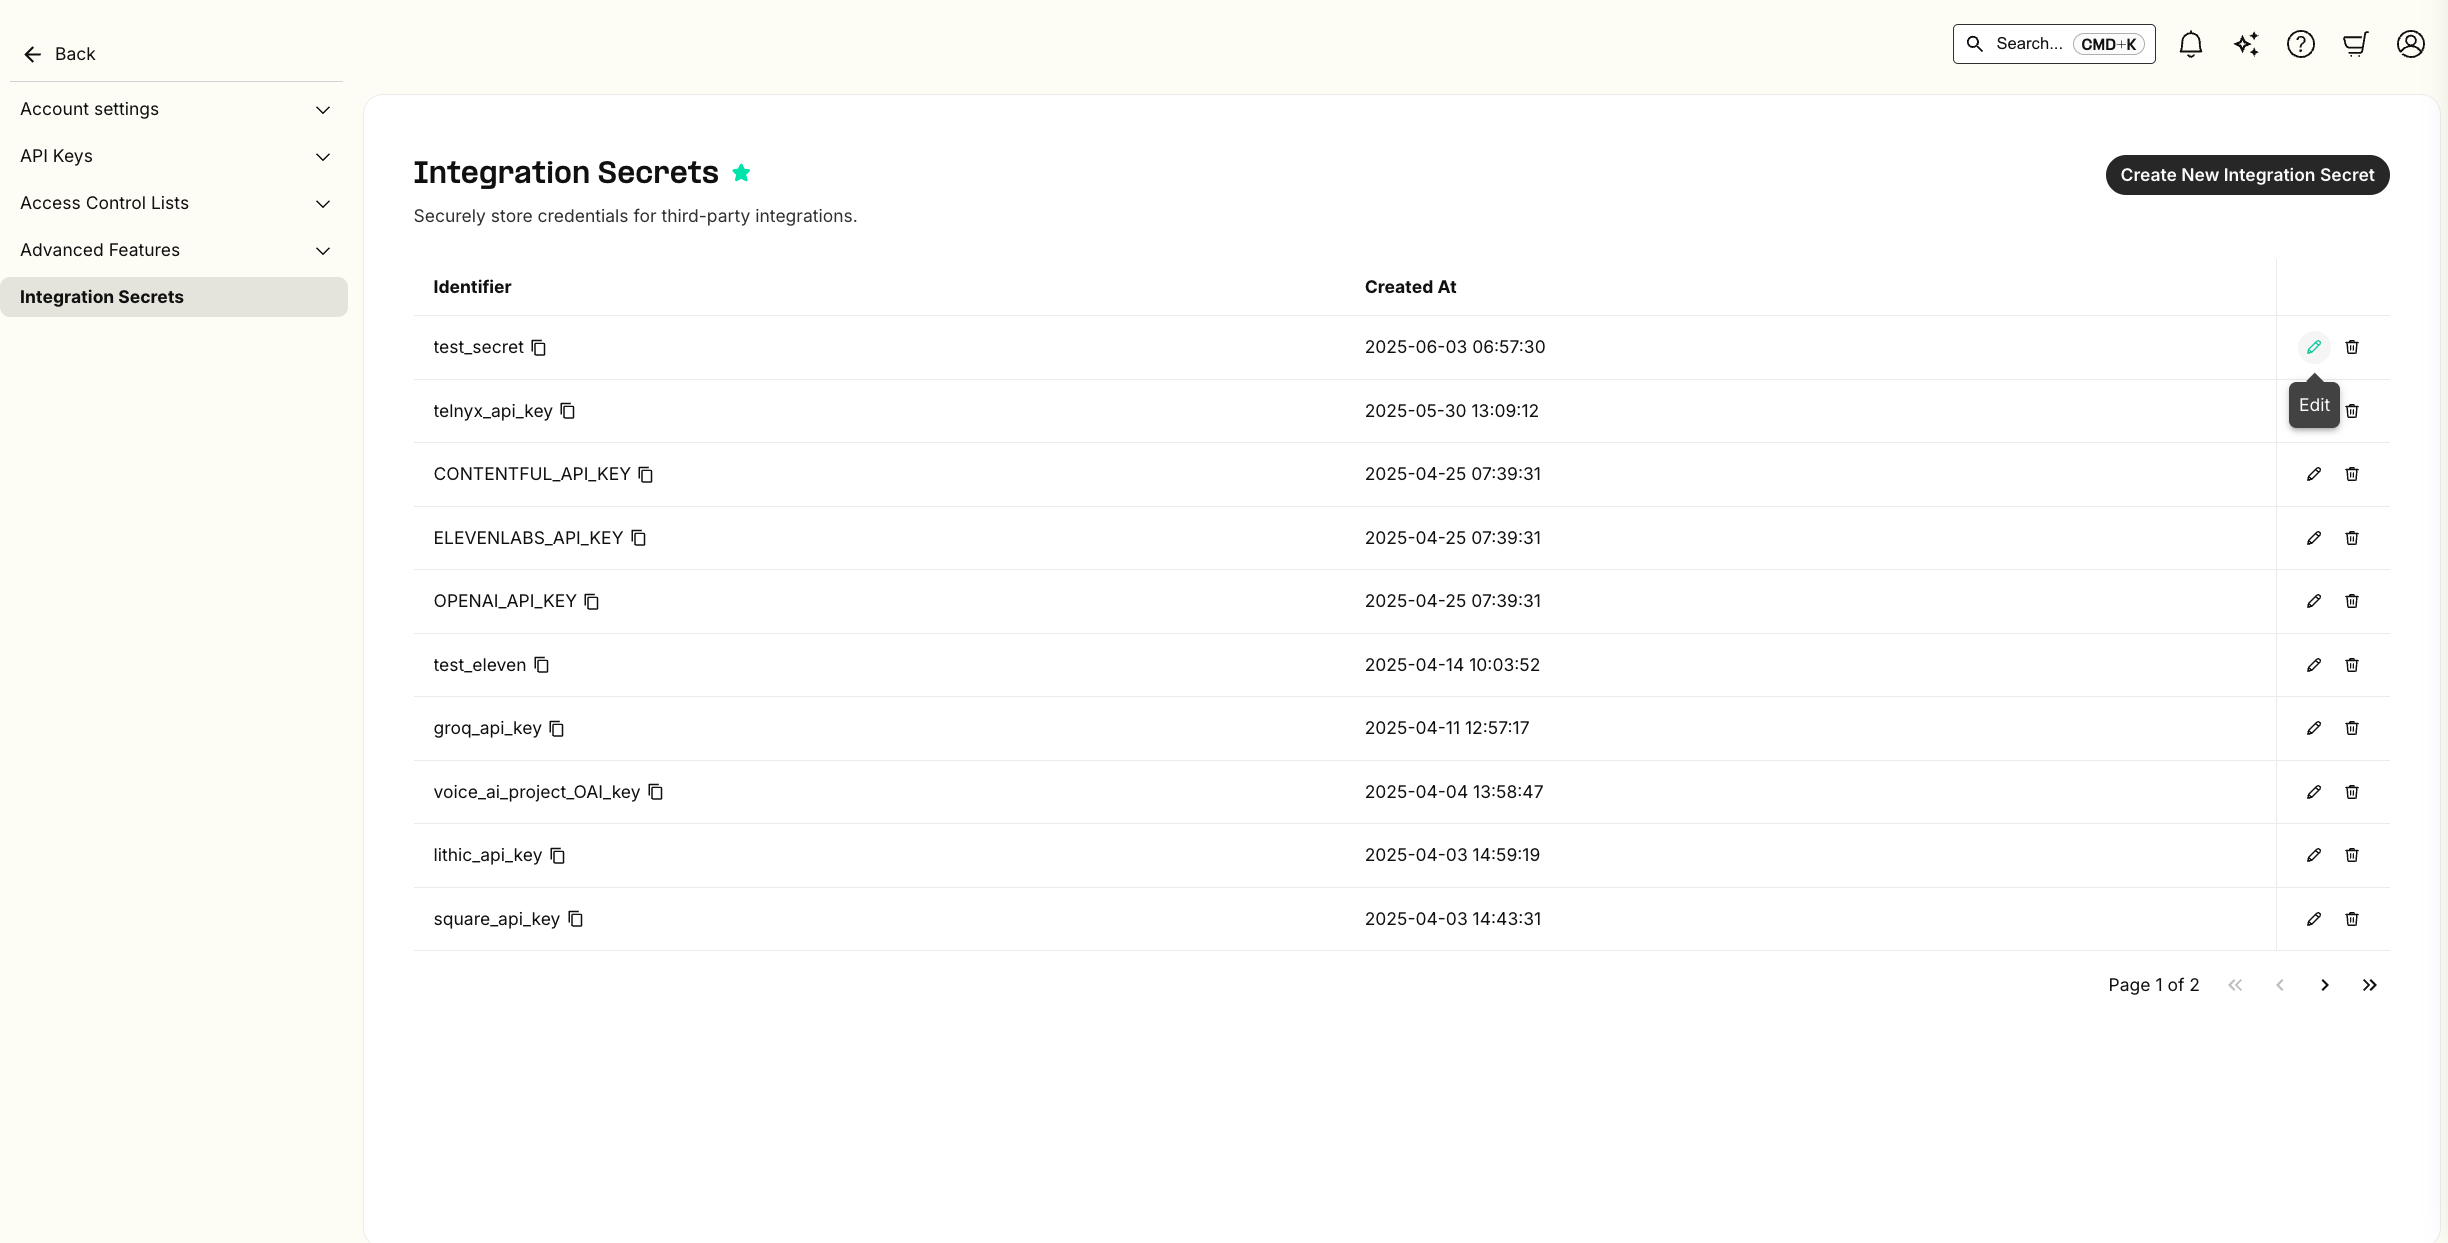The width and height of the screenshot is (2448, 1243).
Task: Edit the lithic_api_key secret
Action: pos(2313,855)
